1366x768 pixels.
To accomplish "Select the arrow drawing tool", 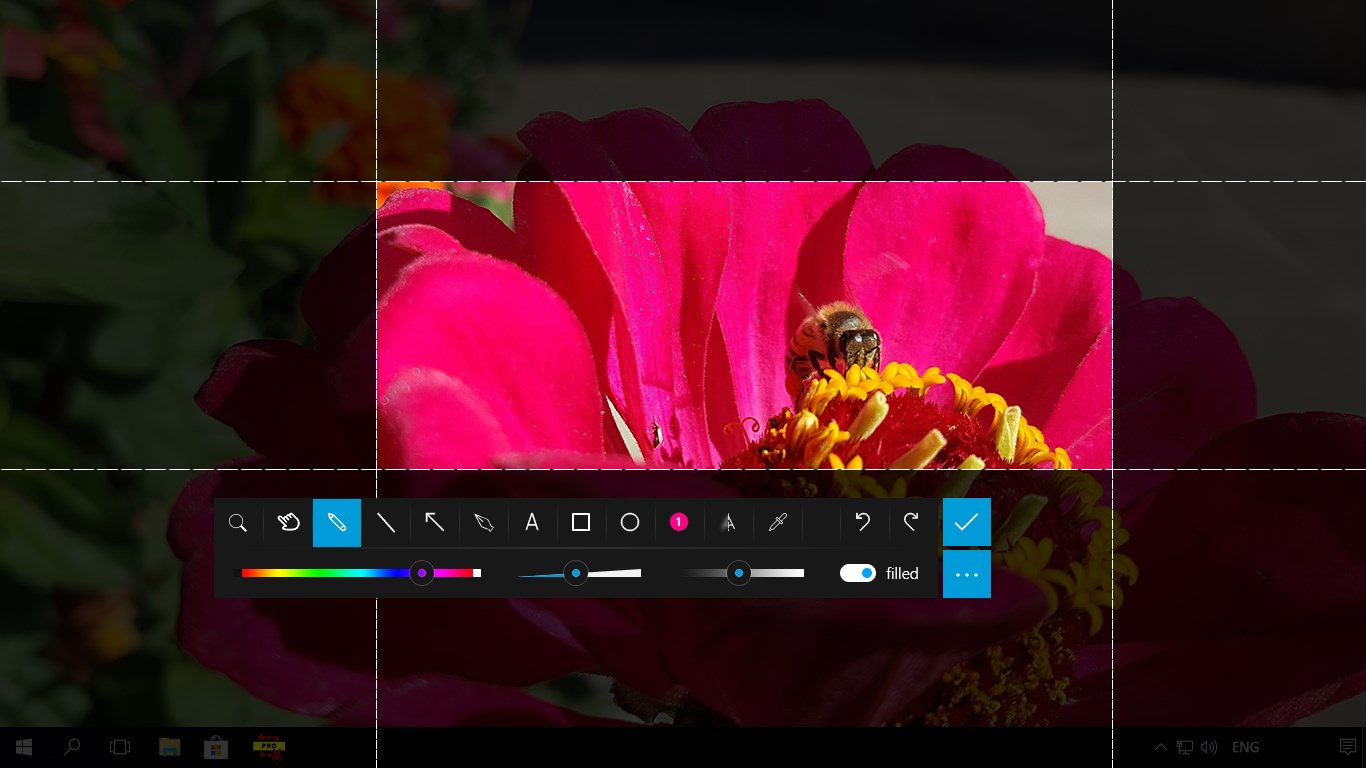I will click(435, 523).
